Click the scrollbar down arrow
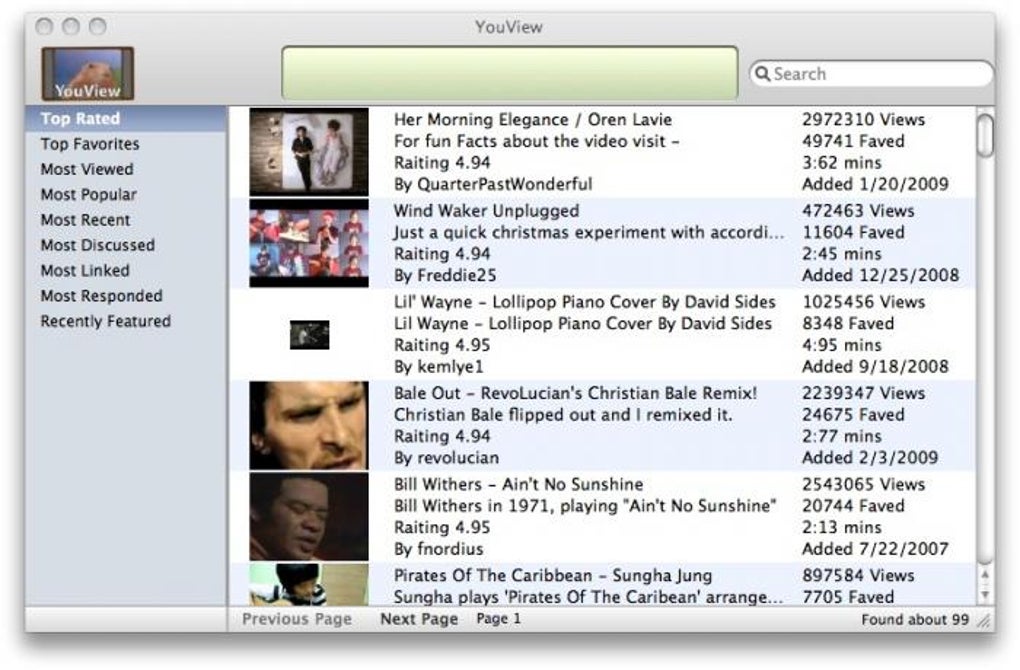This screenshot has height=670, width=1020. (985, 595)
